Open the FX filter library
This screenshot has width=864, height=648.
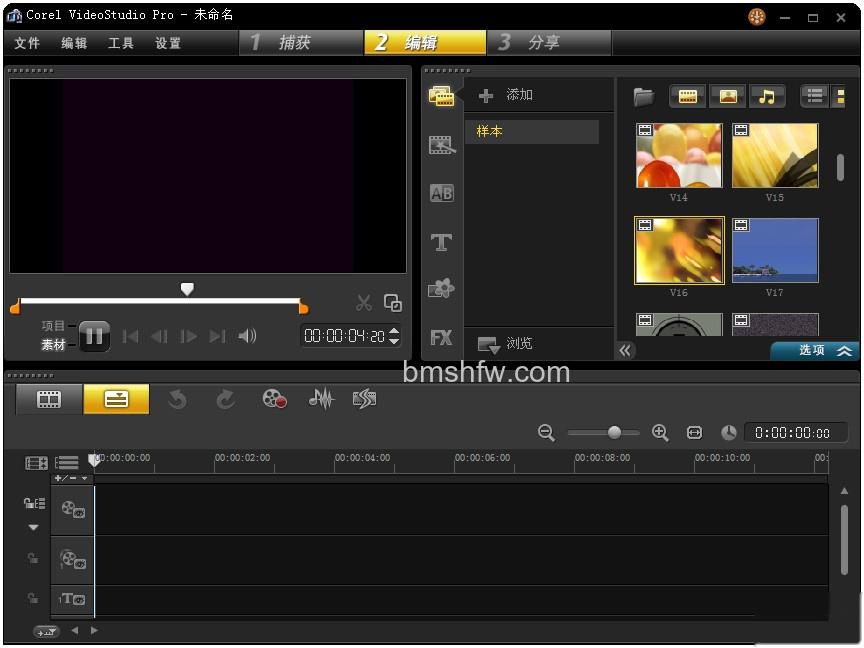coord(441,337)
